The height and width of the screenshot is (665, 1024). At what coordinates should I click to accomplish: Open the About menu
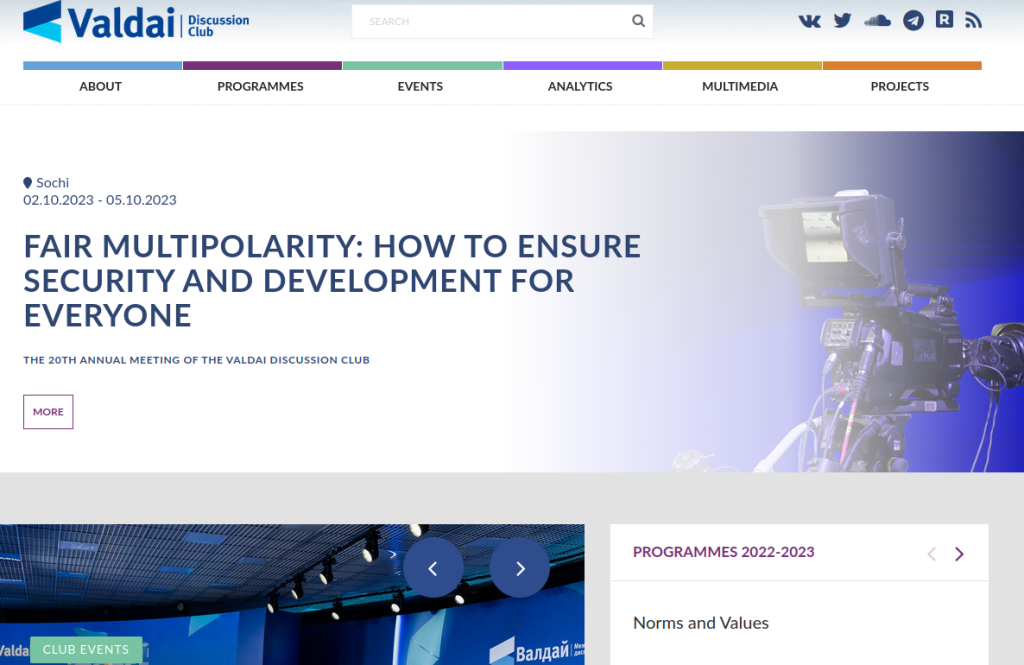(x=101, y=86)
